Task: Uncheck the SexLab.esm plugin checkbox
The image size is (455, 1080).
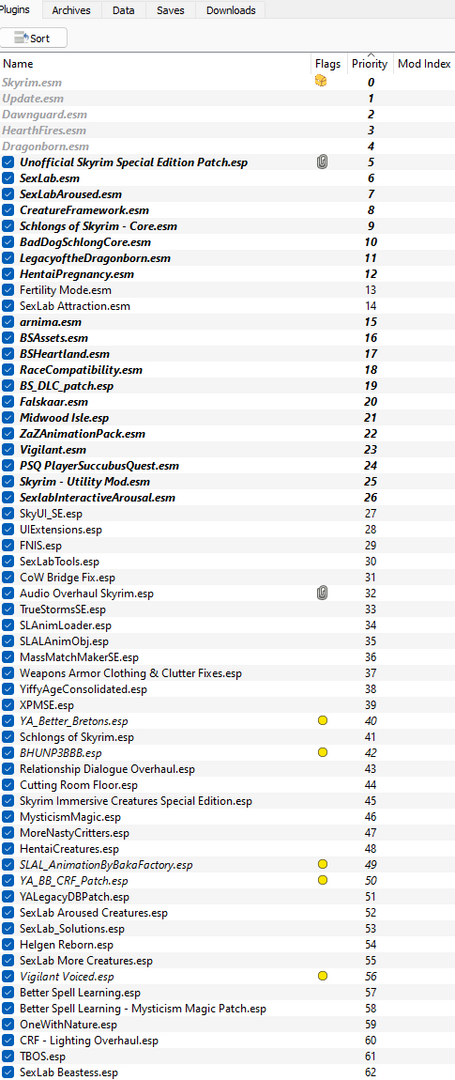Action: pos(8,178)
